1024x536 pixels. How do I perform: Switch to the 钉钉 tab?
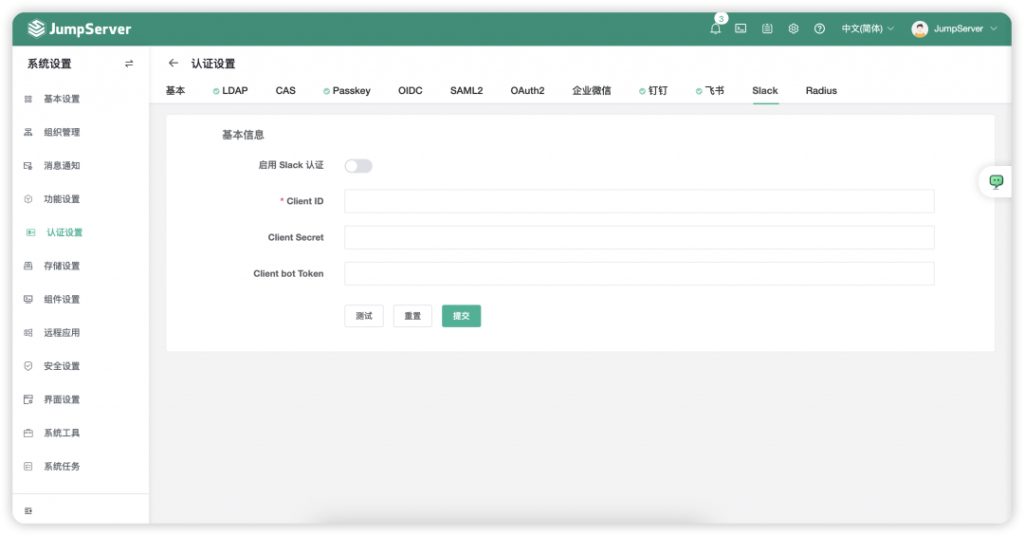click(x=653, y=91)
